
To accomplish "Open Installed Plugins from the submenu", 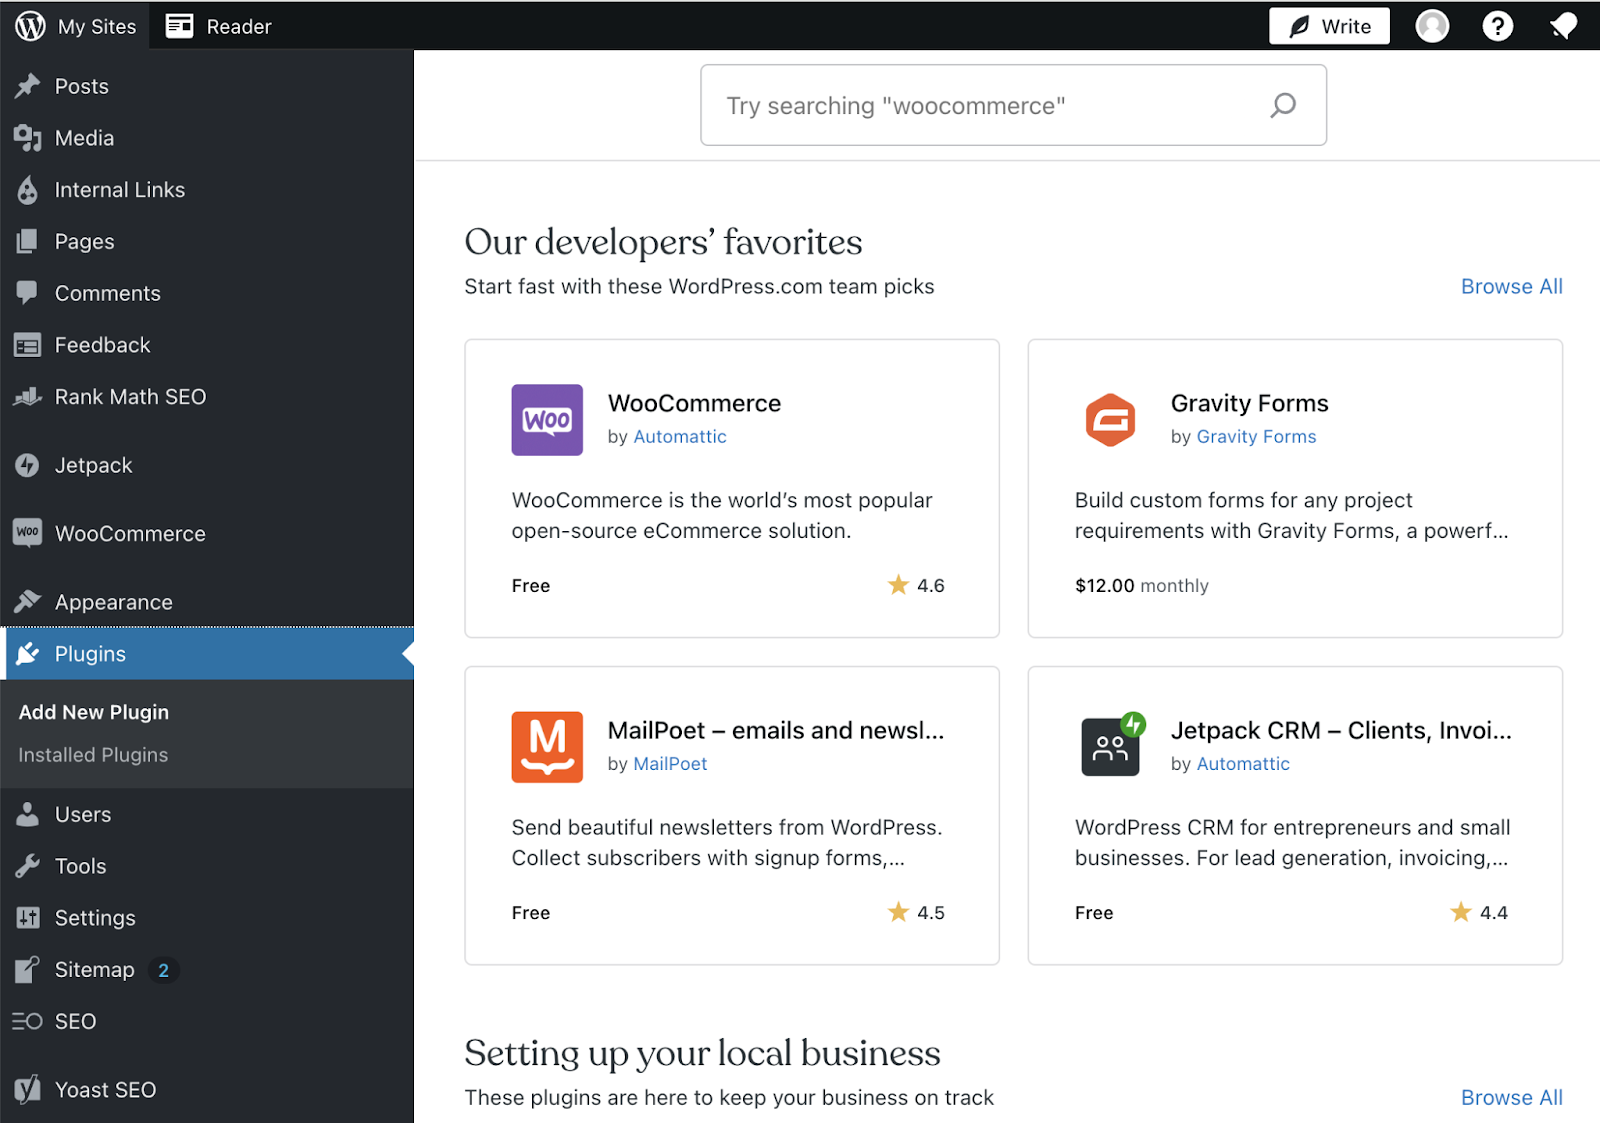I will click(92, 754).
